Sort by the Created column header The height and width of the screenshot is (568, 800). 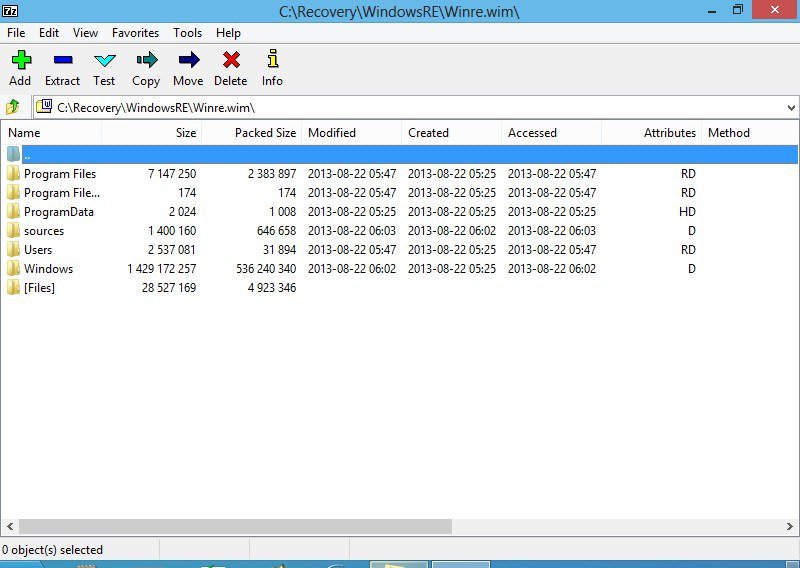click(x=452, y=133)
